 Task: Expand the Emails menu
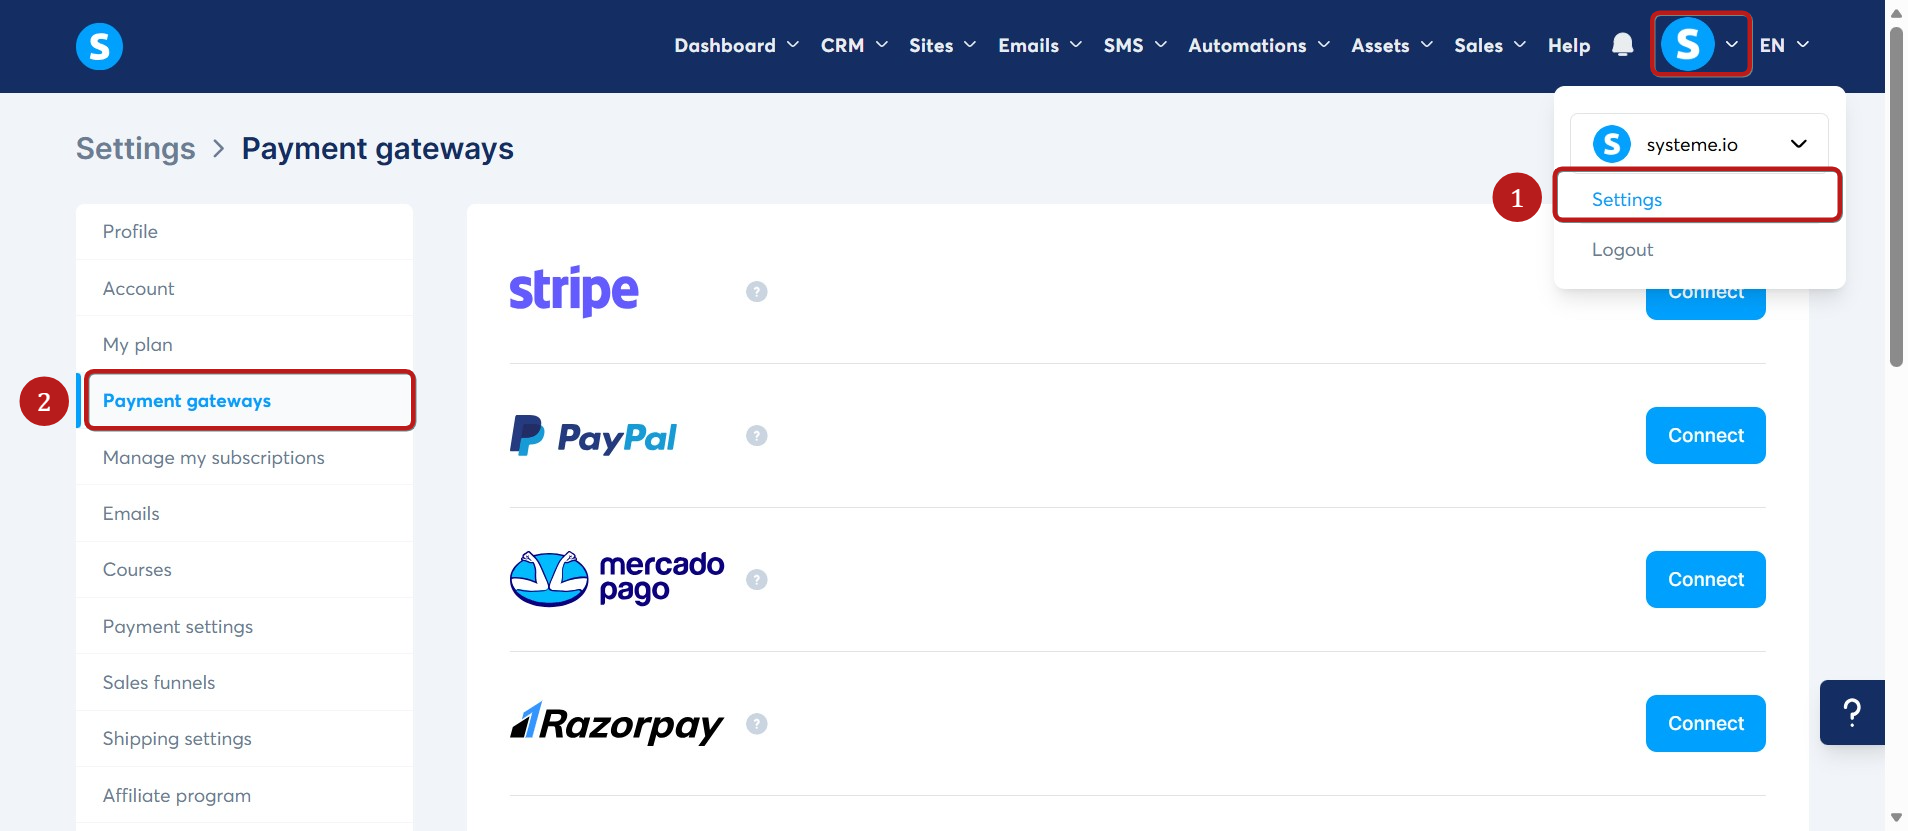1040,45
